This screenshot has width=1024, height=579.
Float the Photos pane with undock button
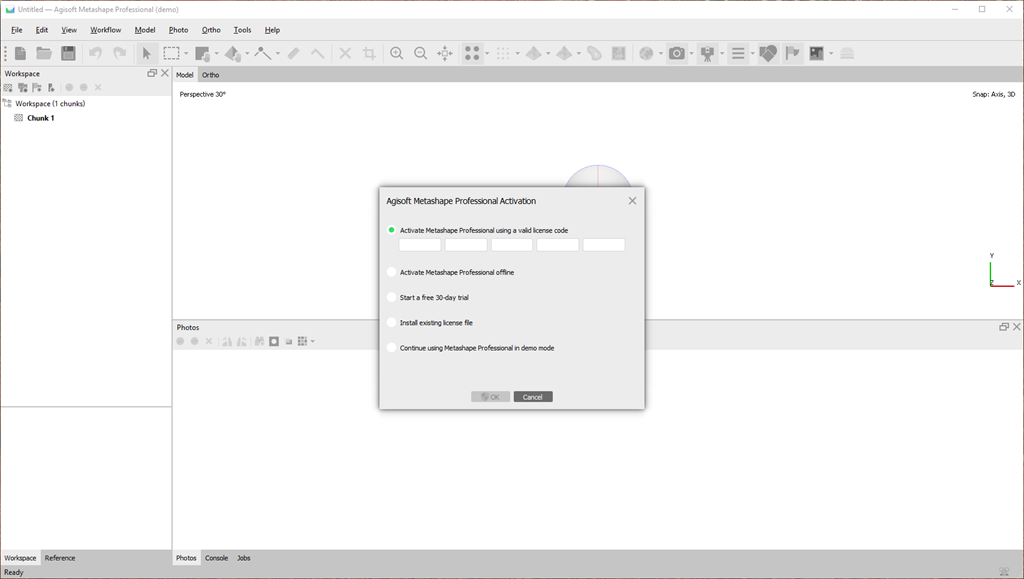point(1004,327)
